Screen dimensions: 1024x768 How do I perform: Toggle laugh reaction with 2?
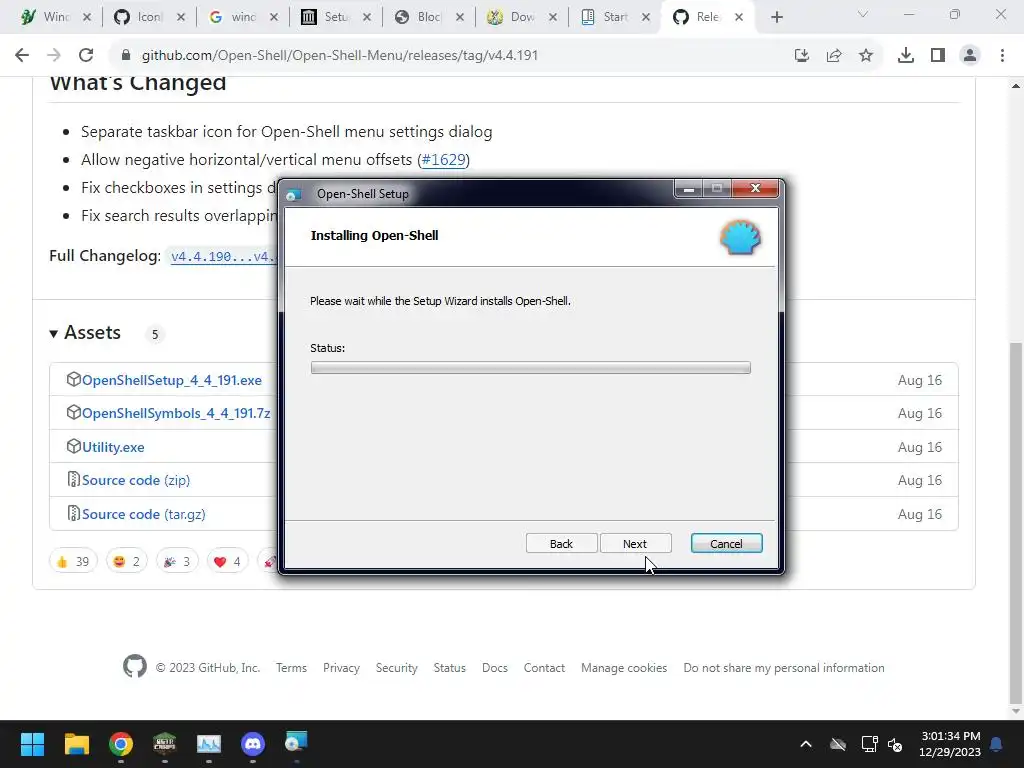click(127, 561)
